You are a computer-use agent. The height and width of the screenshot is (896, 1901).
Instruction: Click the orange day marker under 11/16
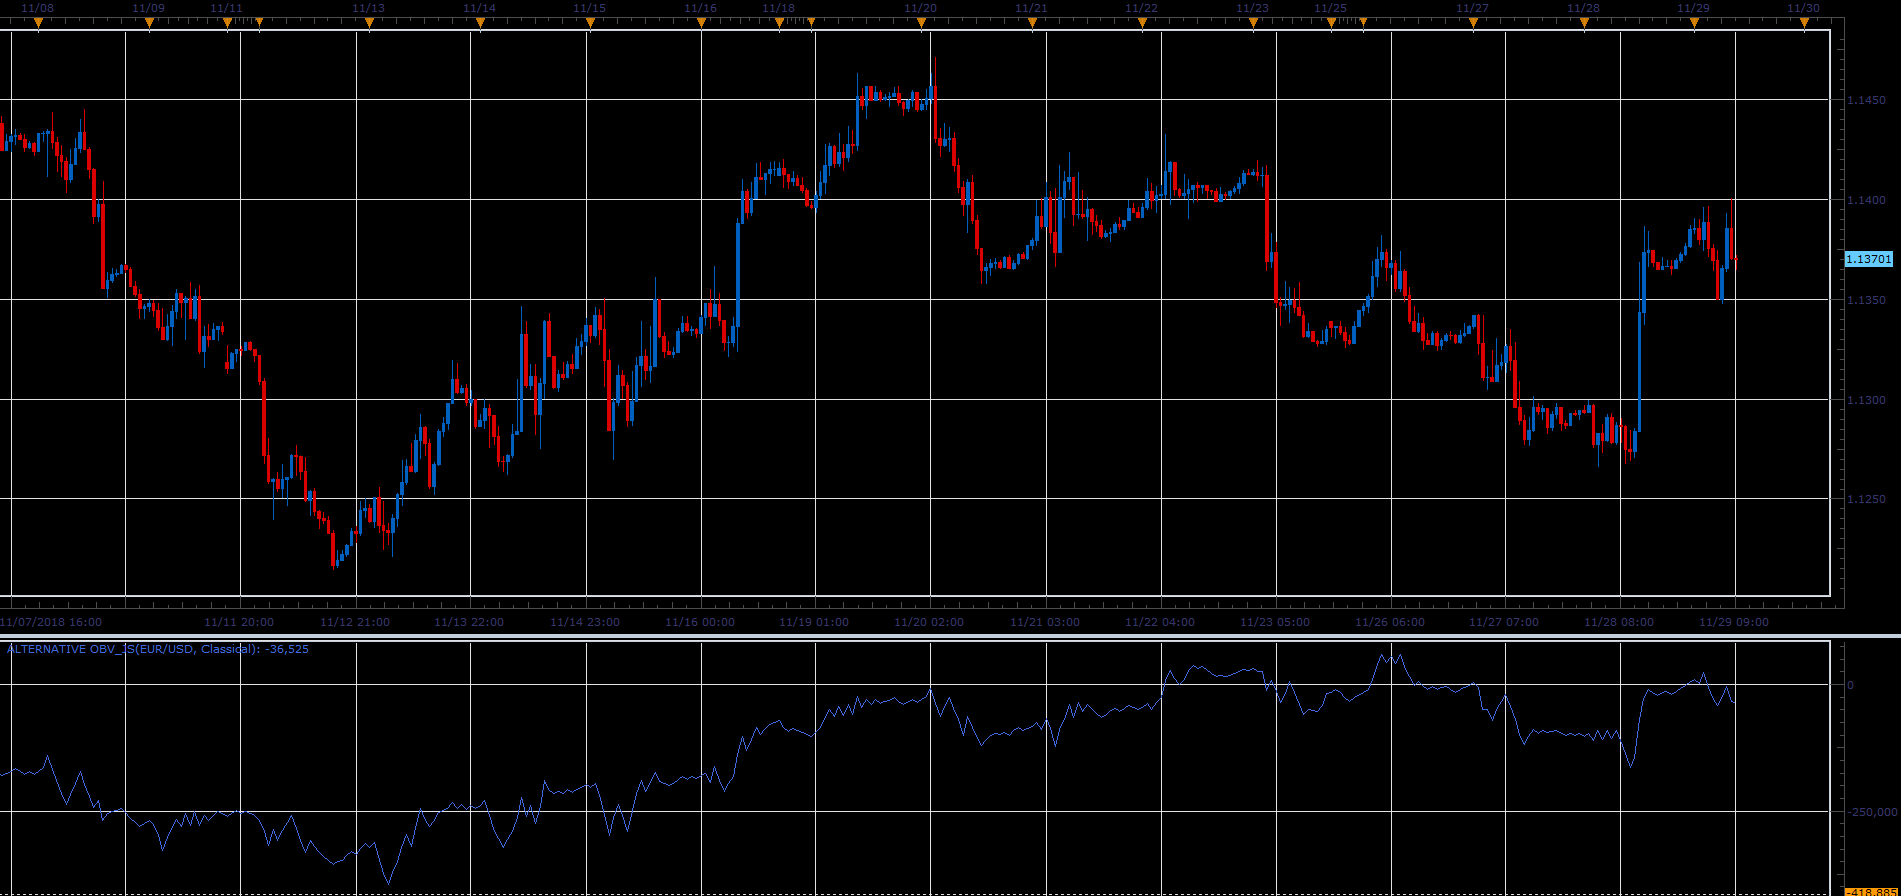[701, 22]
